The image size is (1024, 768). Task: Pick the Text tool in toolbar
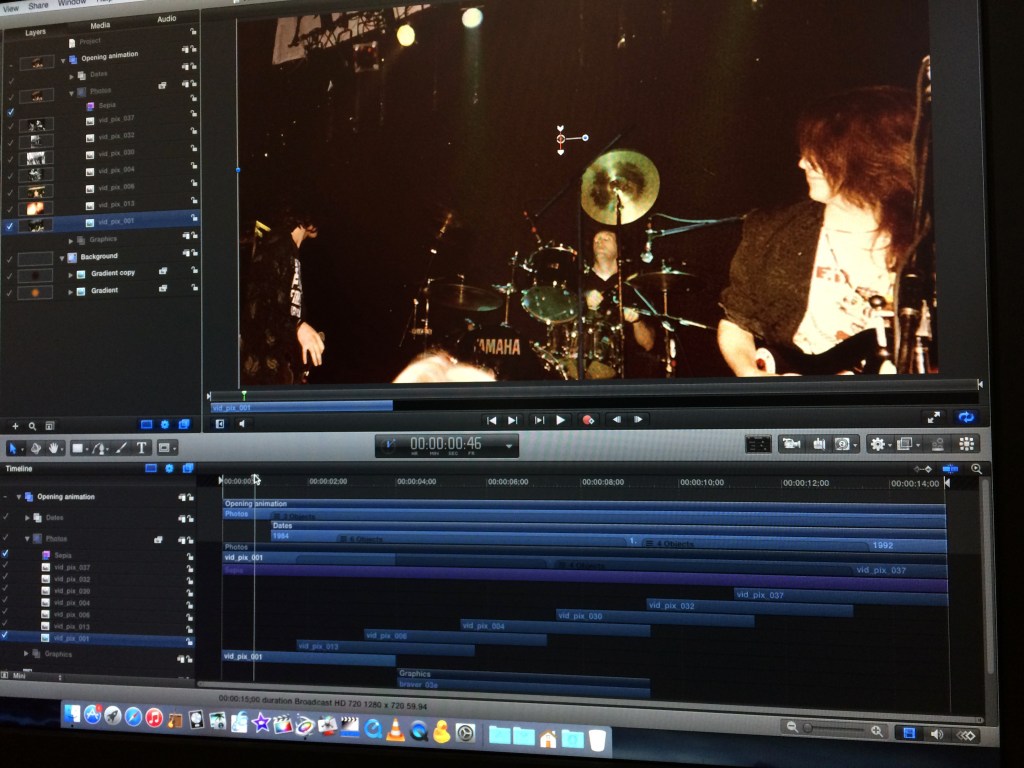(142, 448)
